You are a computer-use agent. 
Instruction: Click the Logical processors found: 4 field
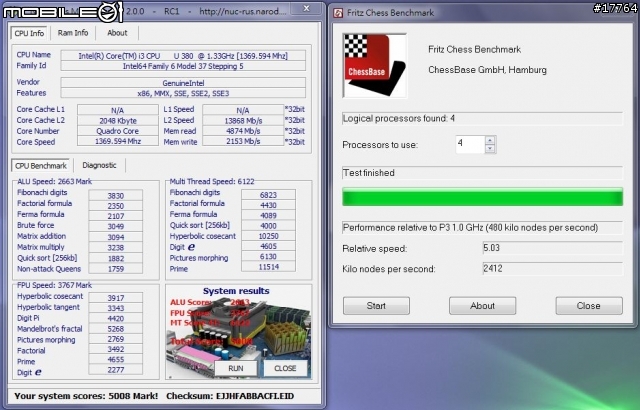point(482,119)
